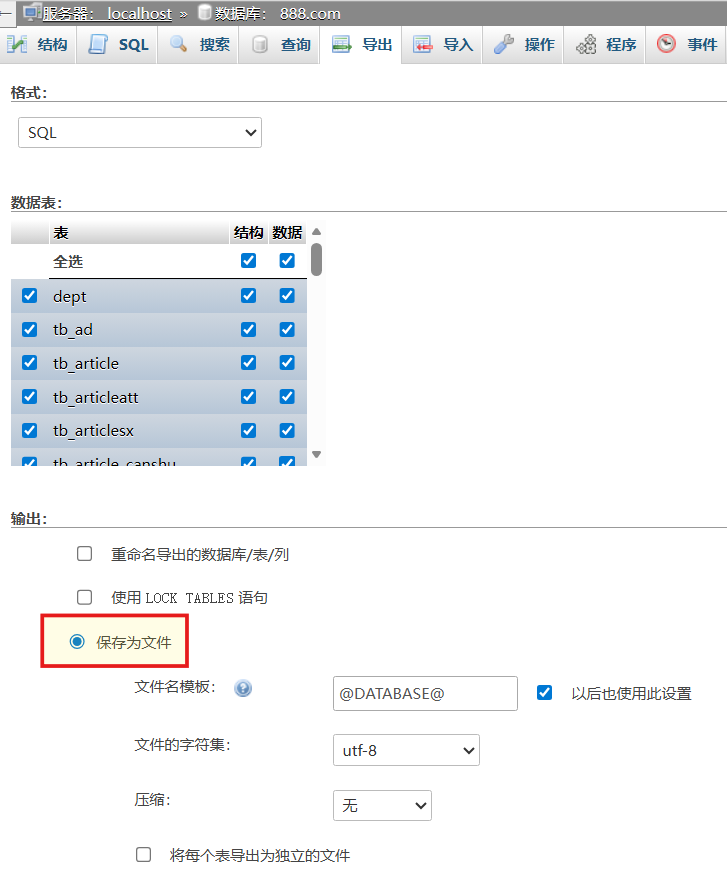Click the Routines (程序) gears icon
Image resolution: width=727 pixels, height=887 pixels.
coord(586,45)
